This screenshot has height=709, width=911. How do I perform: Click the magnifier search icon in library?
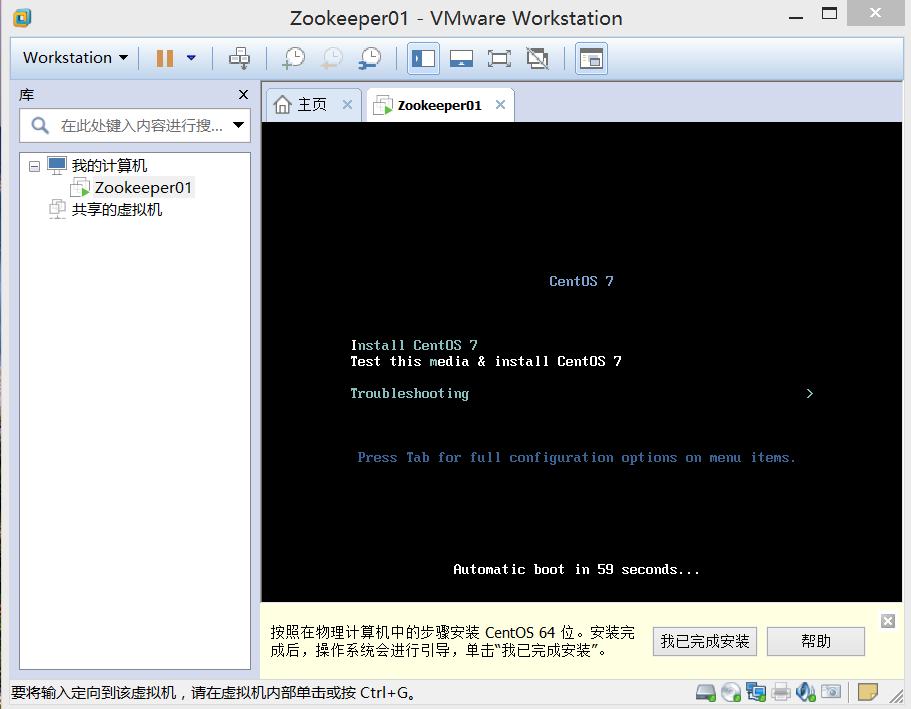[40, 125]
